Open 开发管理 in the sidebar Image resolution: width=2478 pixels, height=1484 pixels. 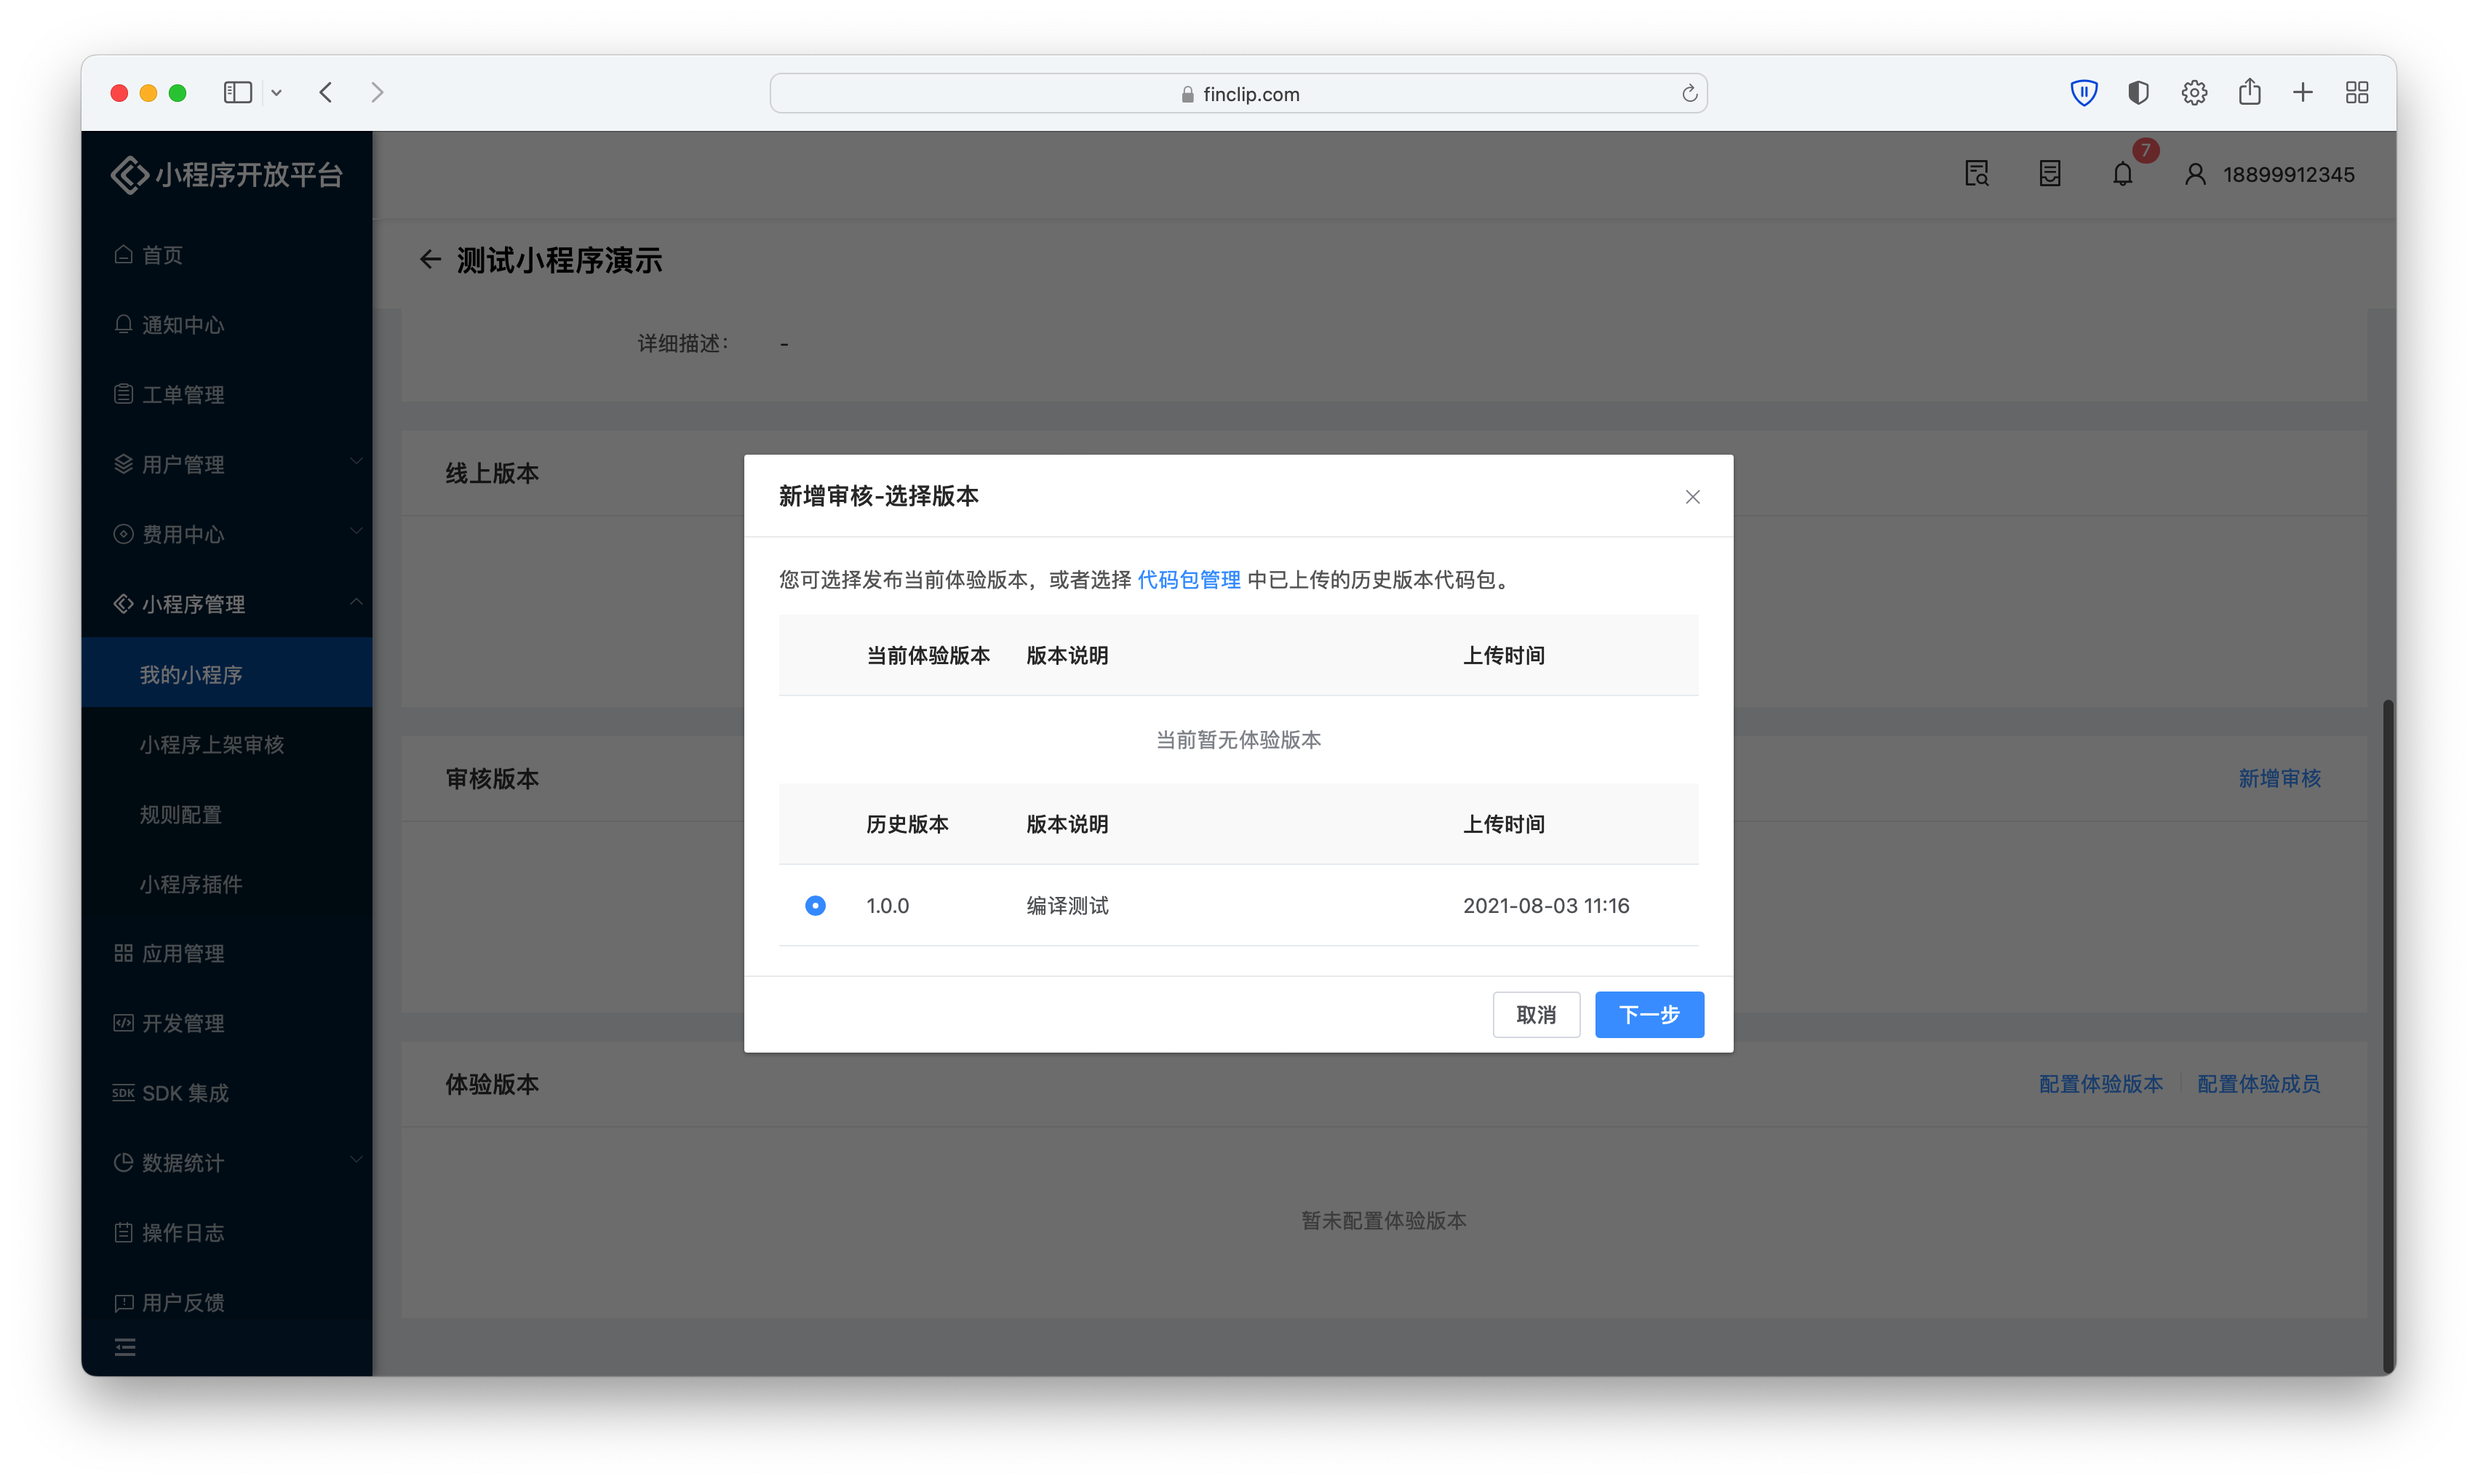point(227,1023)
